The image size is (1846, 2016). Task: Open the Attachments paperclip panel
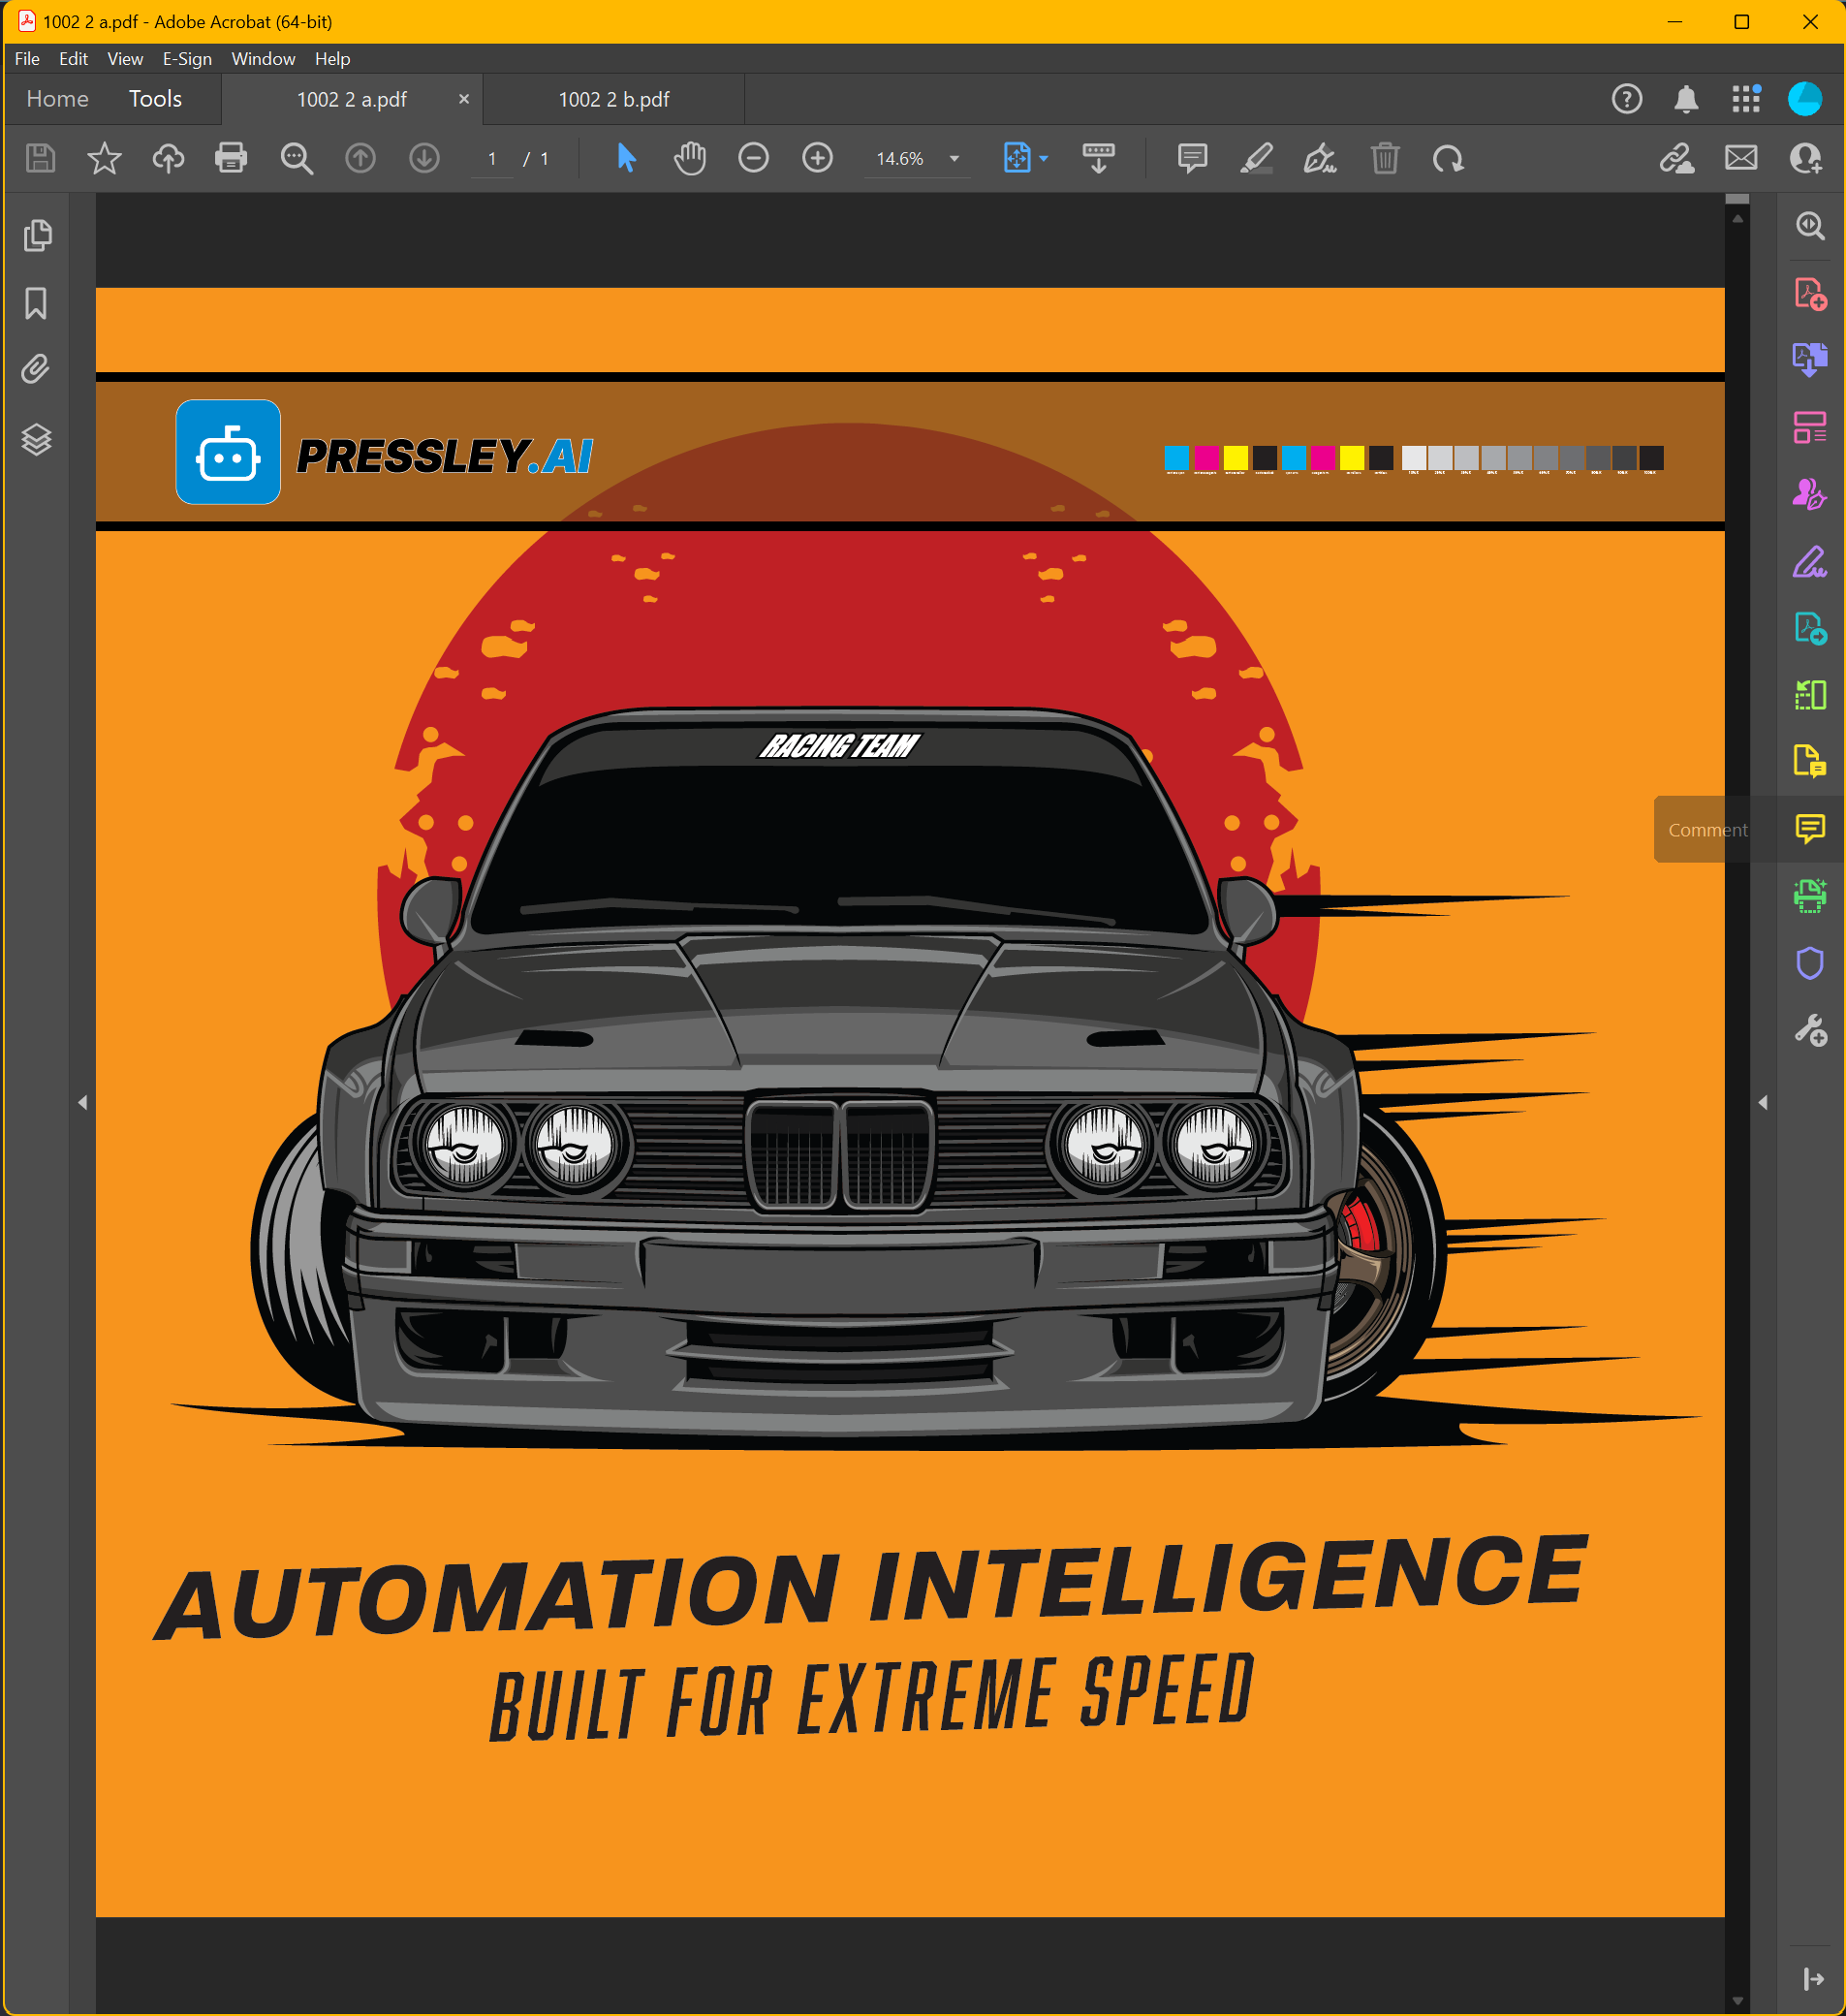click(x=36, y=370)
